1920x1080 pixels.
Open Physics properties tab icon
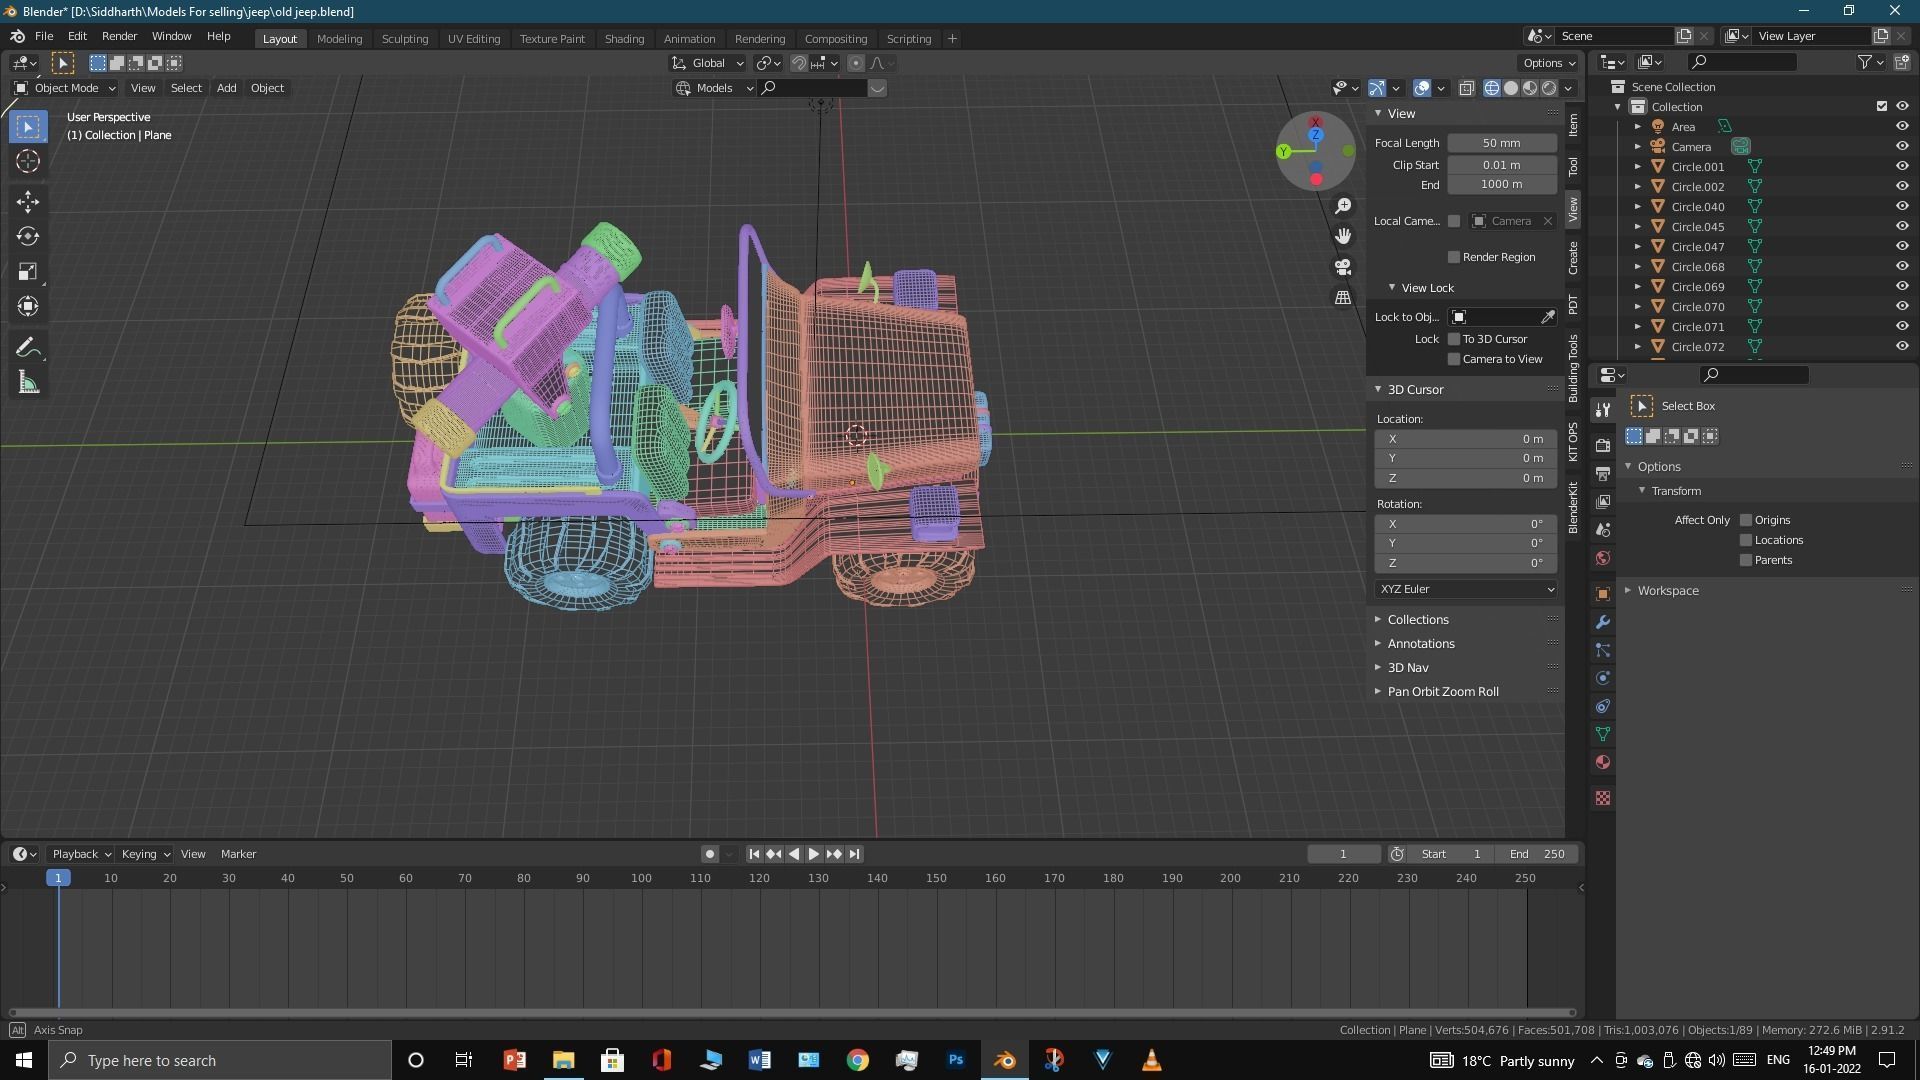pos(1603,678)
